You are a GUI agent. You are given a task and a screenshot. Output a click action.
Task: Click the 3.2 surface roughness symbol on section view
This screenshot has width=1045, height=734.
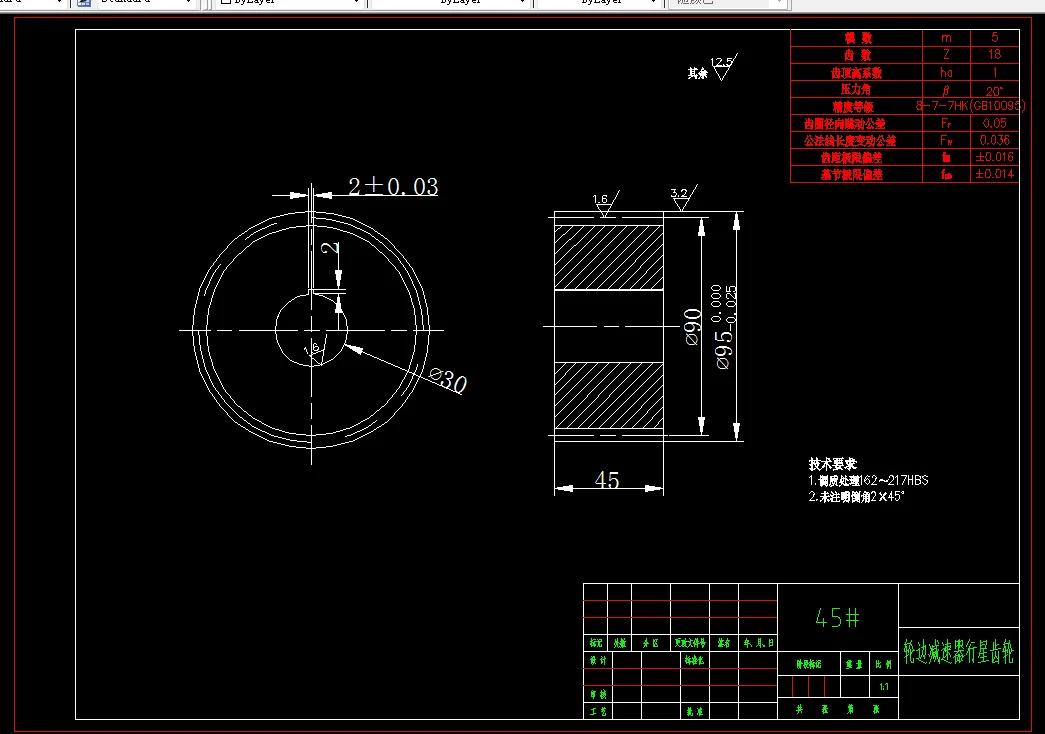[683, 197]
